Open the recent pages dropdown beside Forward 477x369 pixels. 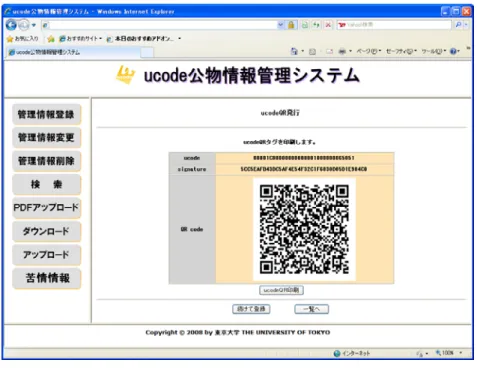pyautogui.click(x=34, y=25)
